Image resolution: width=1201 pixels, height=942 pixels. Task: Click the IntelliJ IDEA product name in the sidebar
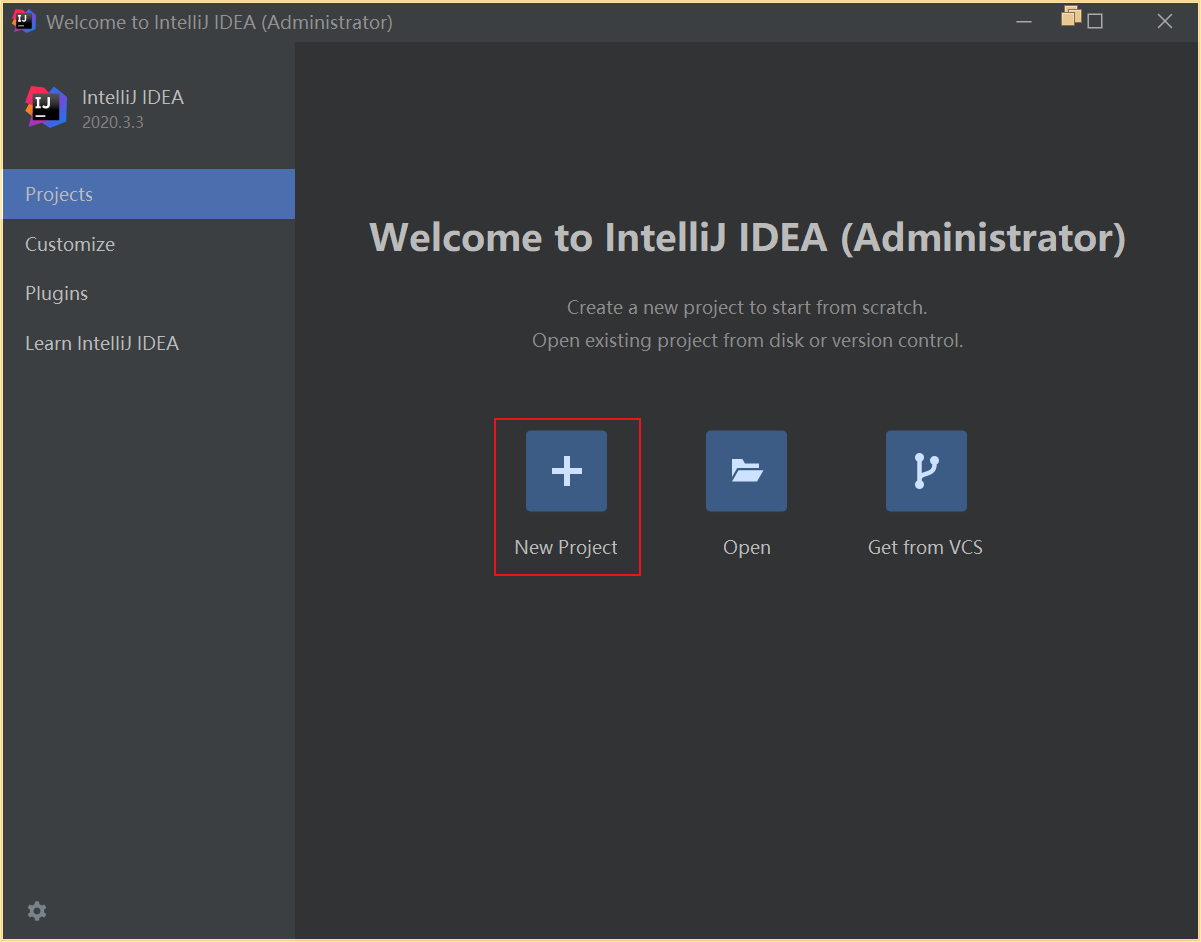(x=133, y=97)
